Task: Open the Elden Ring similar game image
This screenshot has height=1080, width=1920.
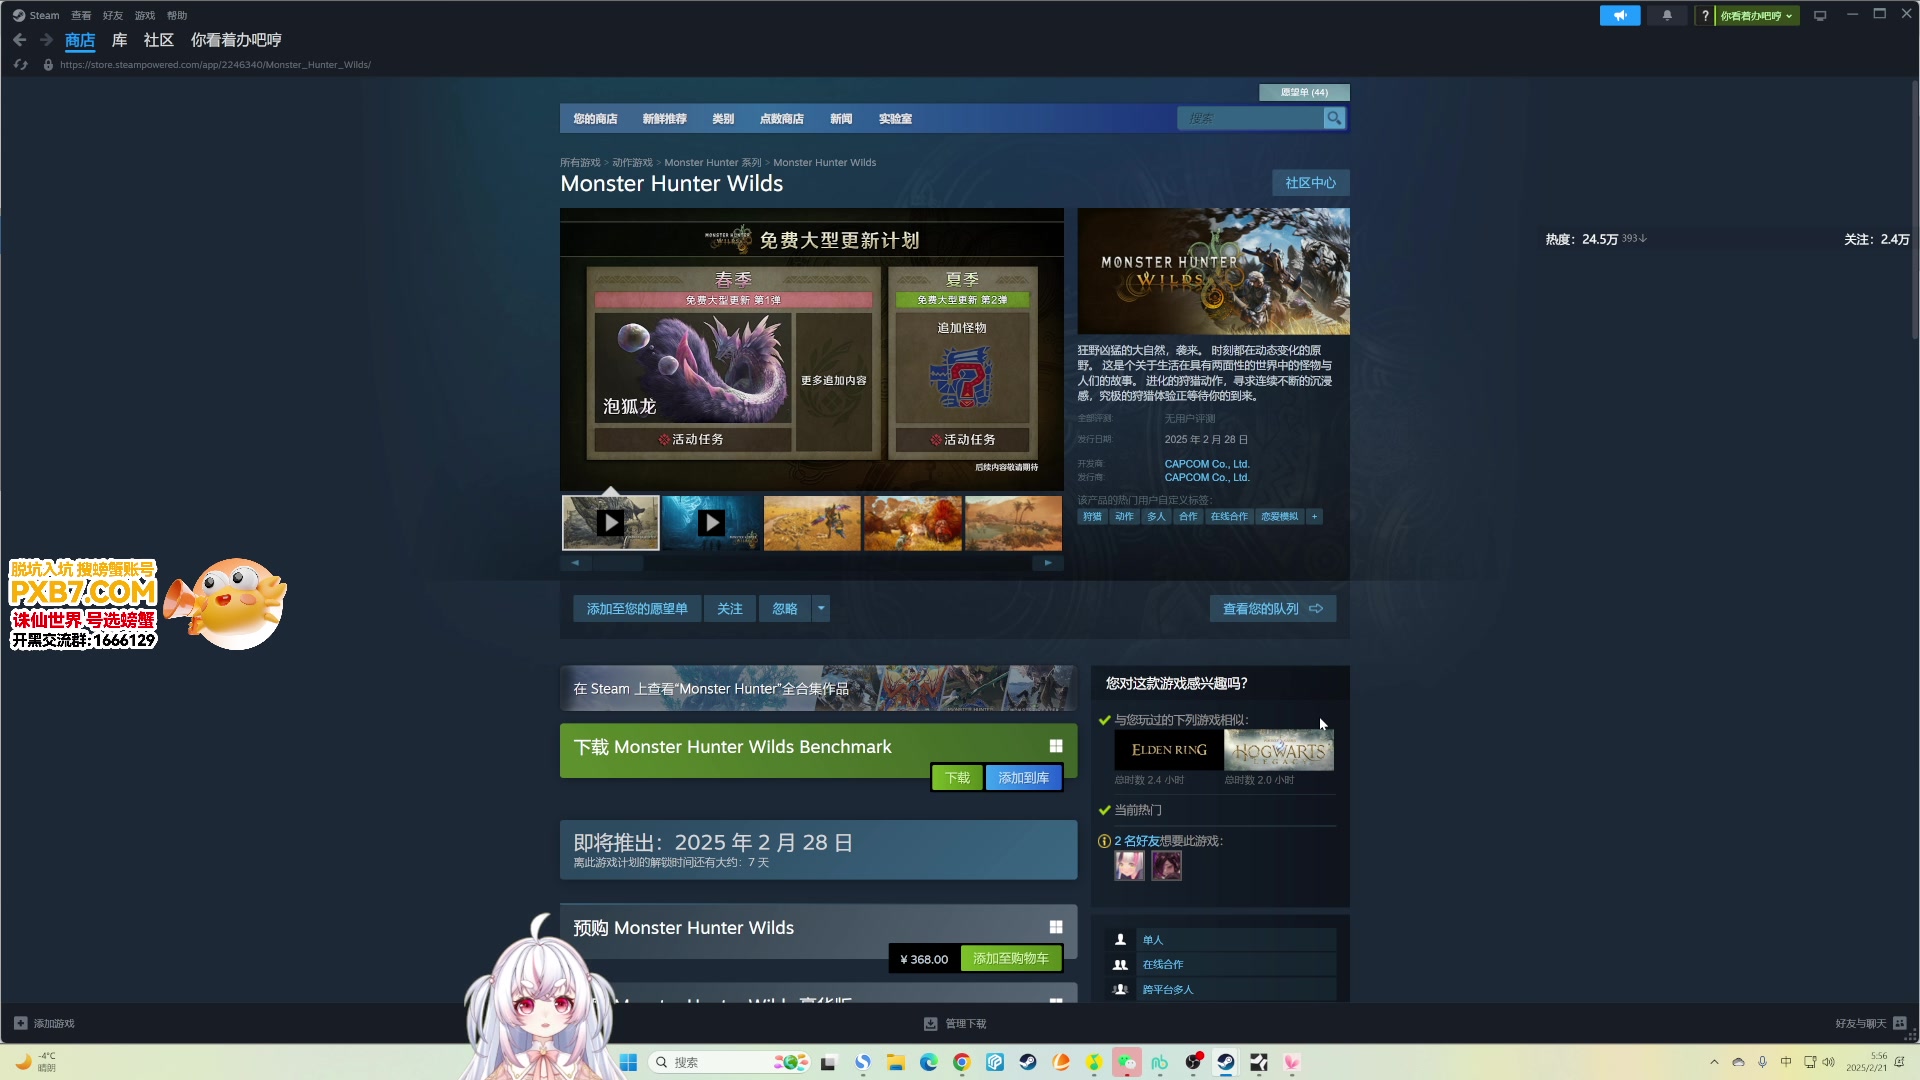Action: (1169, 750)
